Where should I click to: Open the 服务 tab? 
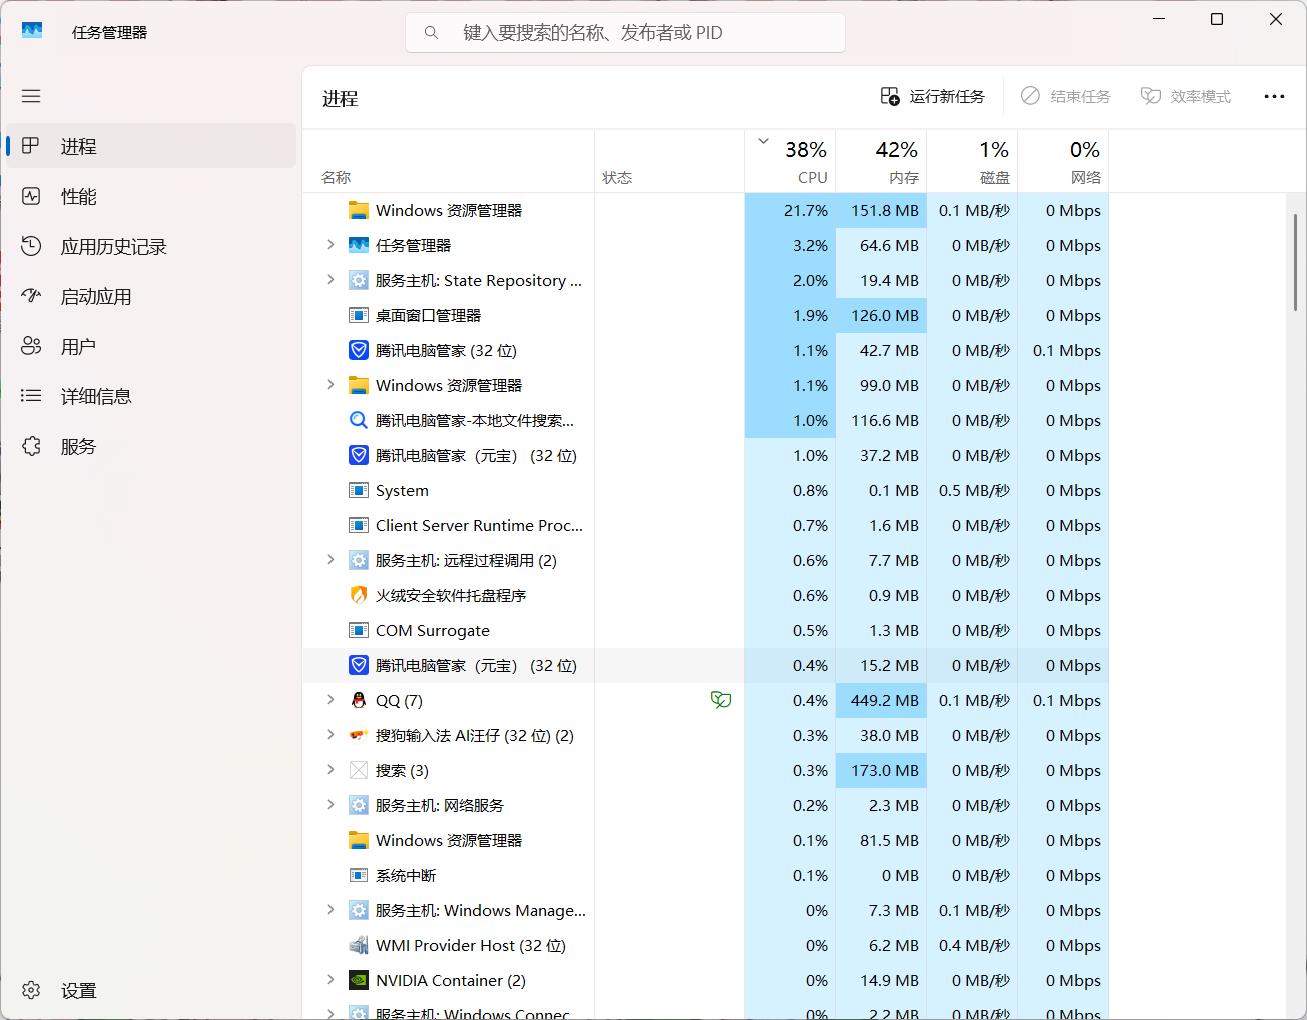[151, 446]
